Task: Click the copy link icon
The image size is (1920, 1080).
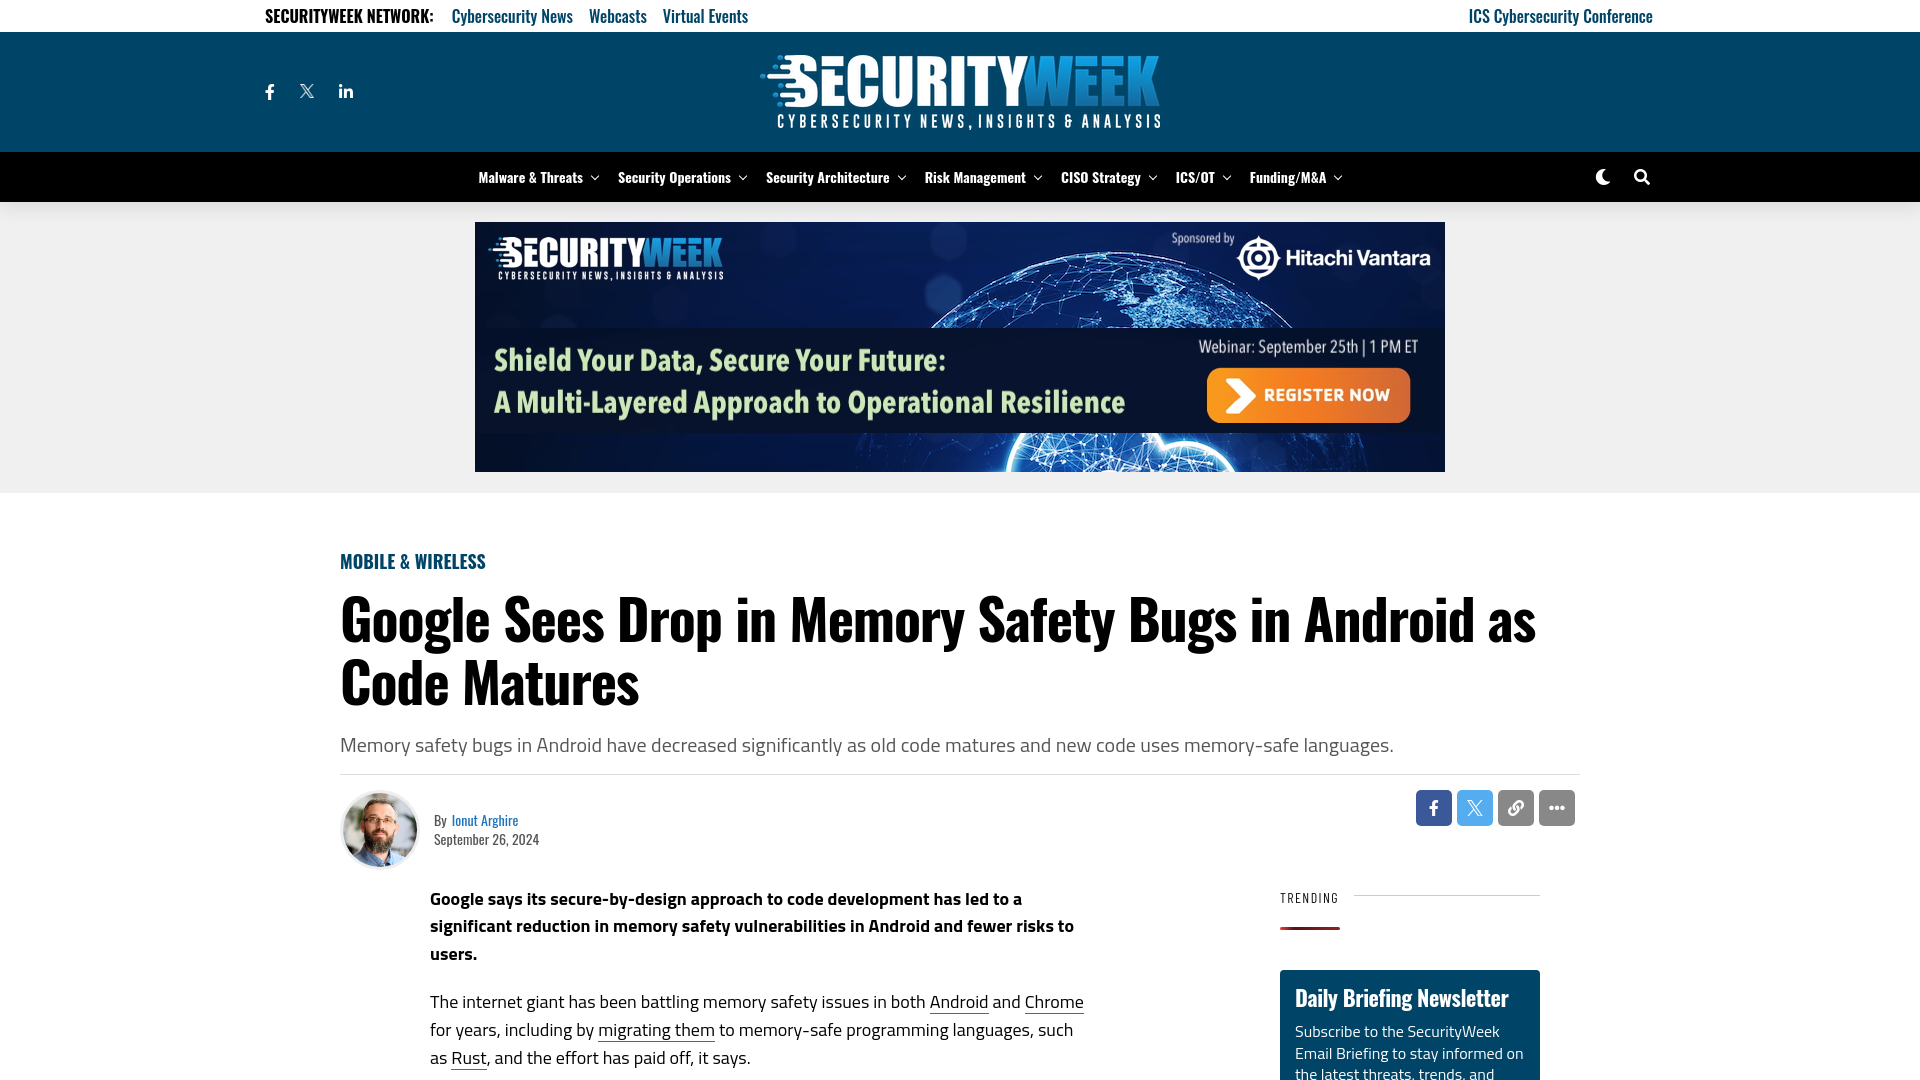Action: [1515, 807]
